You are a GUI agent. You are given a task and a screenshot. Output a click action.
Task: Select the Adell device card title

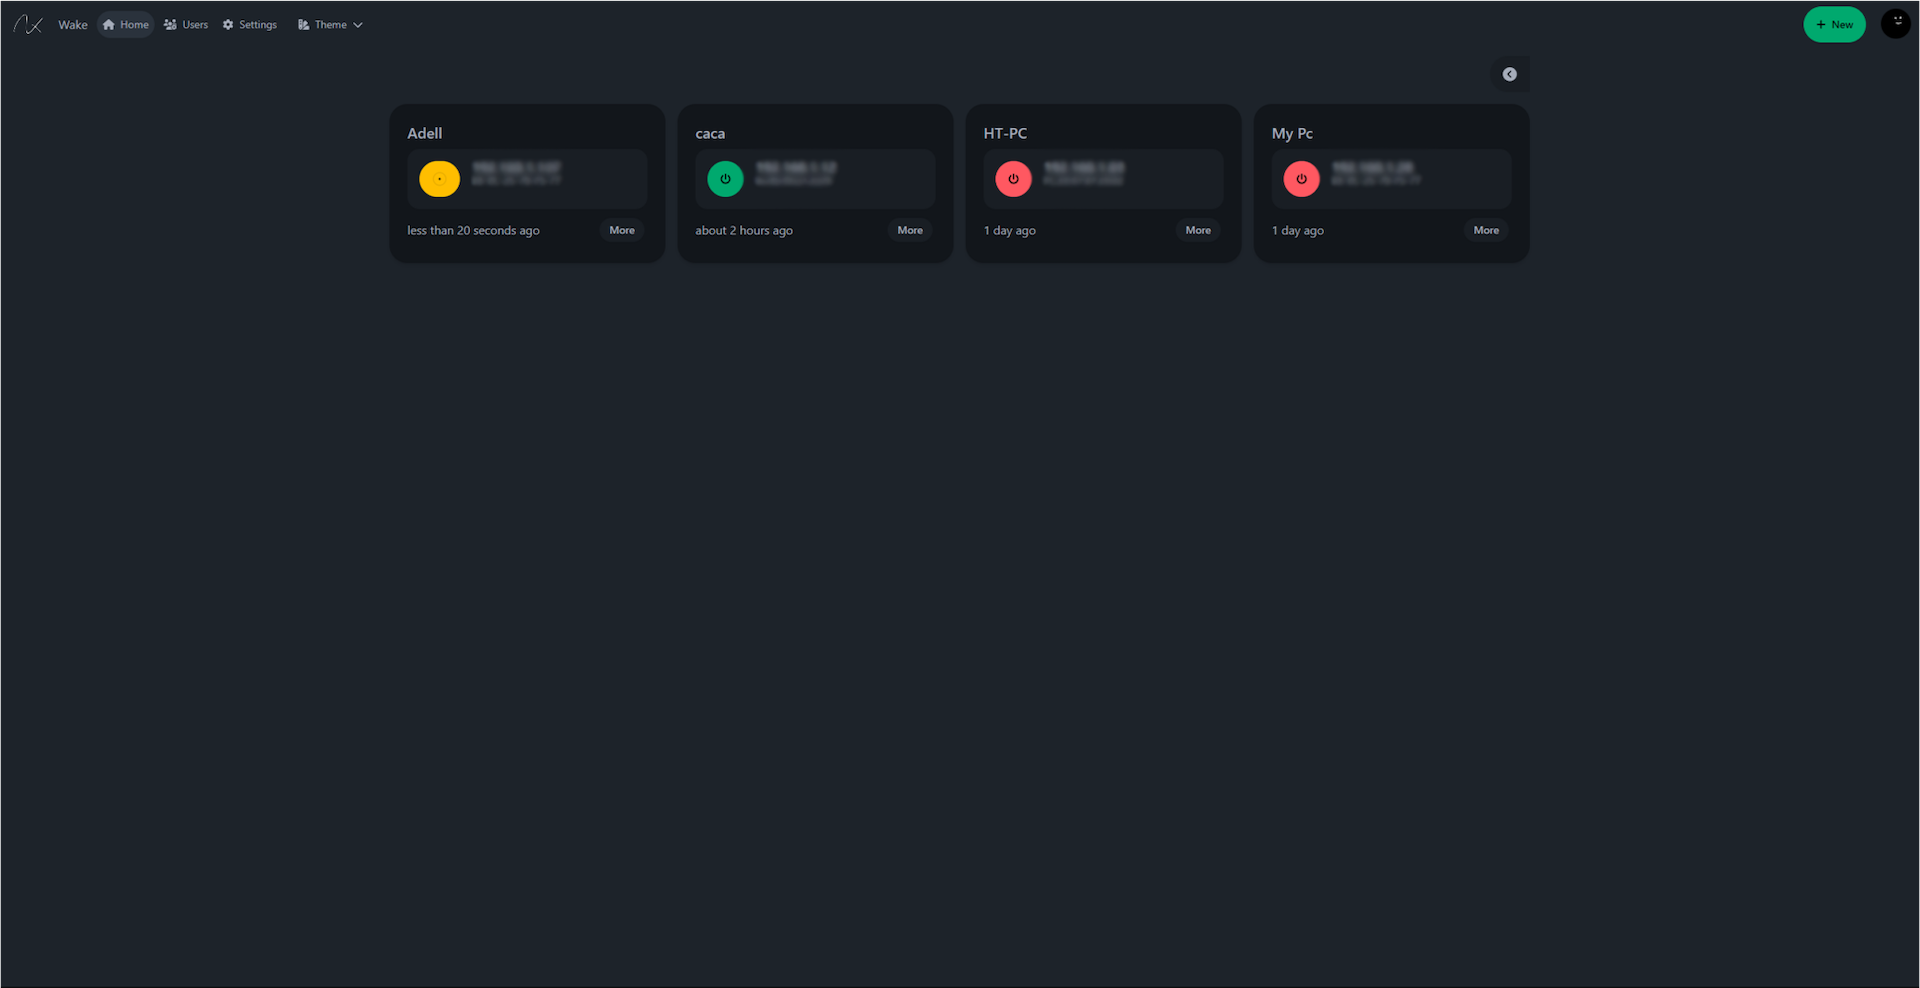[x=425, y=133]
